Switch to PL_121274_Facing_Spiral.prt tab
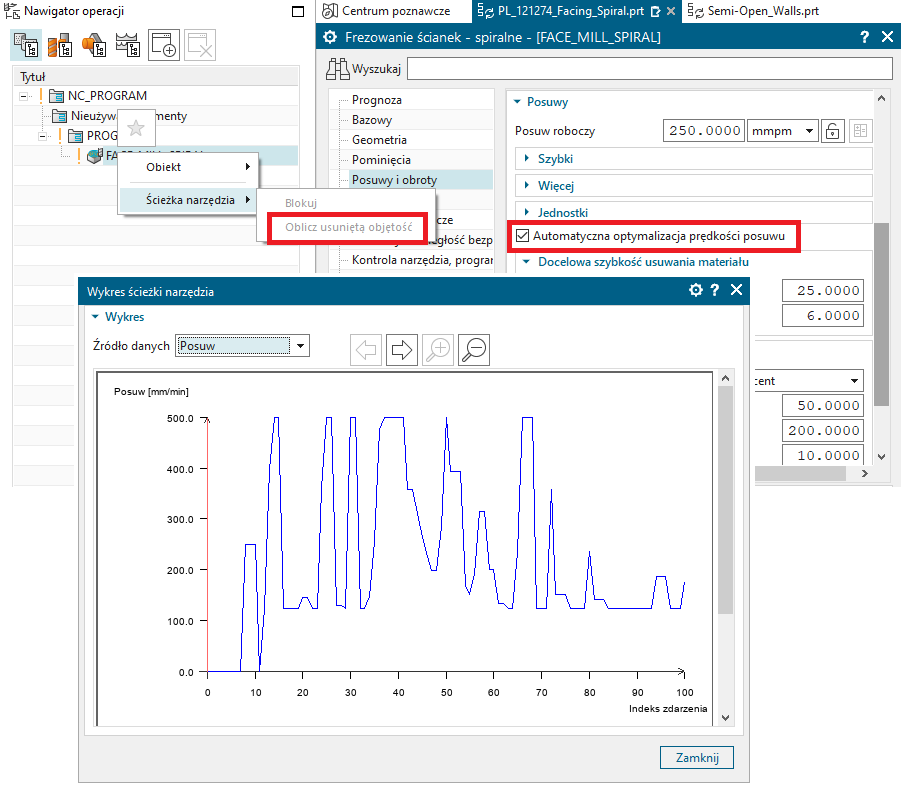The image size is (911, 789). coord(571,11)
